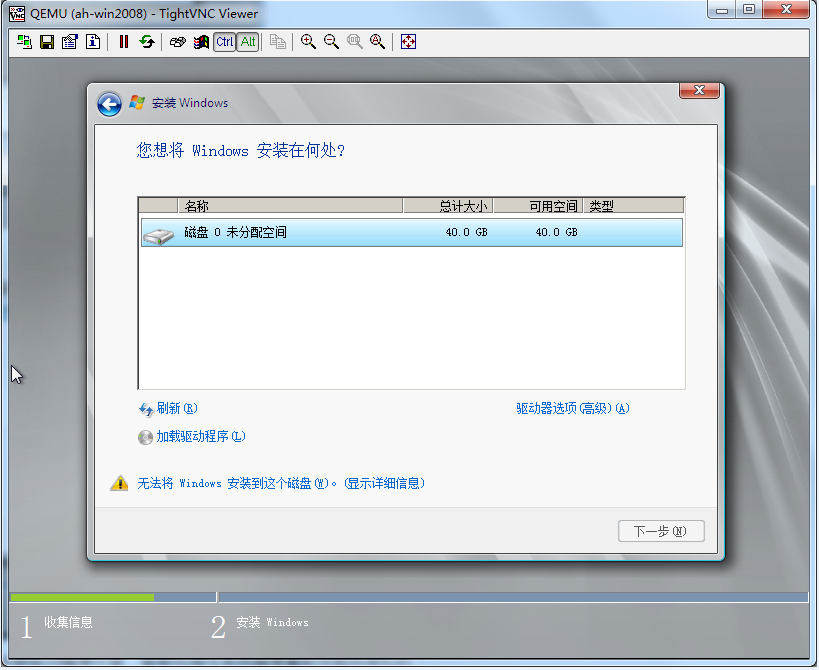
Task: Zoom in on the remote screen
Action: pyautogui.click(x=308, y=42)
